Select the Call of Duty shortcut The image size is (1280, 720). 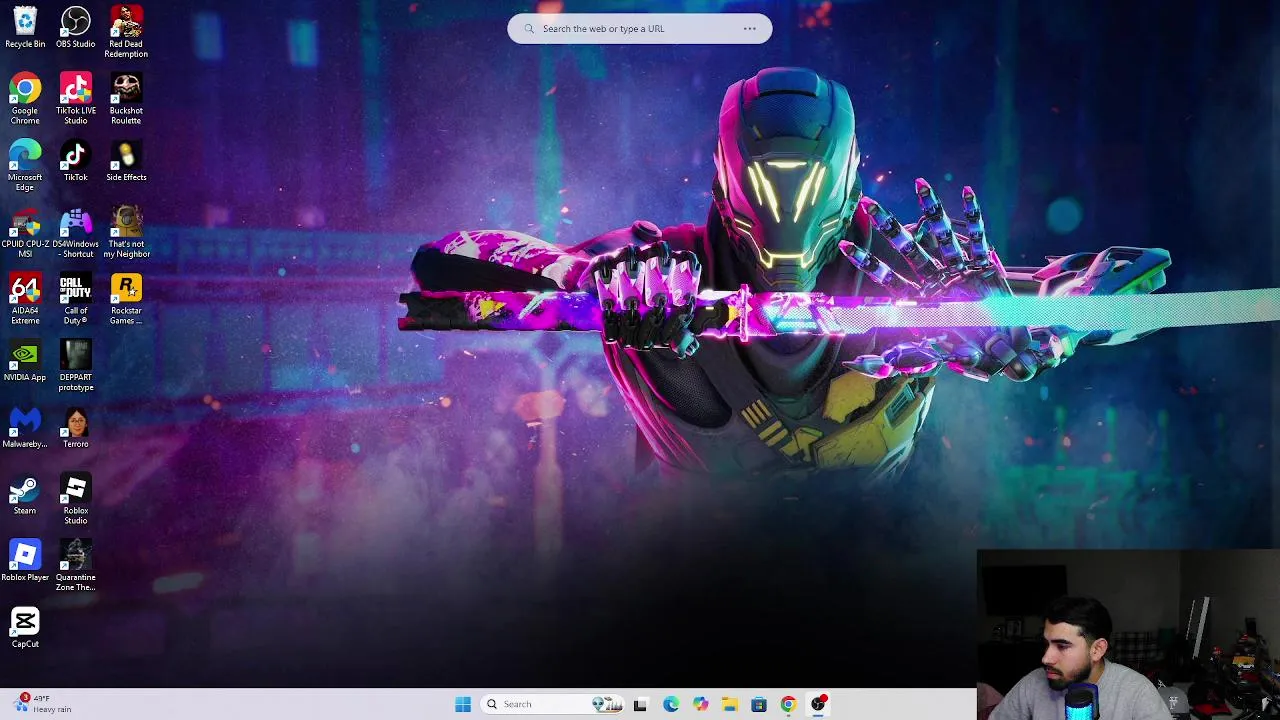(x=76, y=299)
